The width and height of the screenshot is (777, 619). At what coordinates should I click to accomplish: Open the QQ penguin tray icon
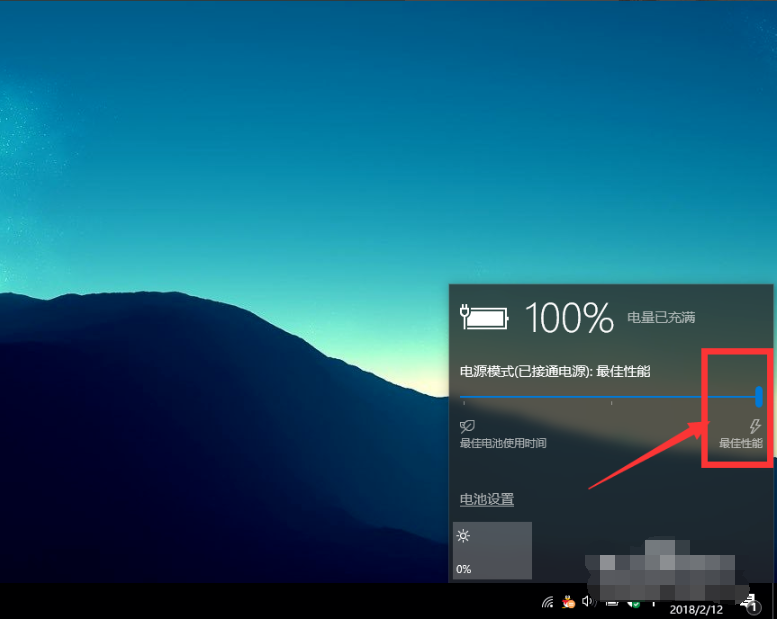pos(568,602)
